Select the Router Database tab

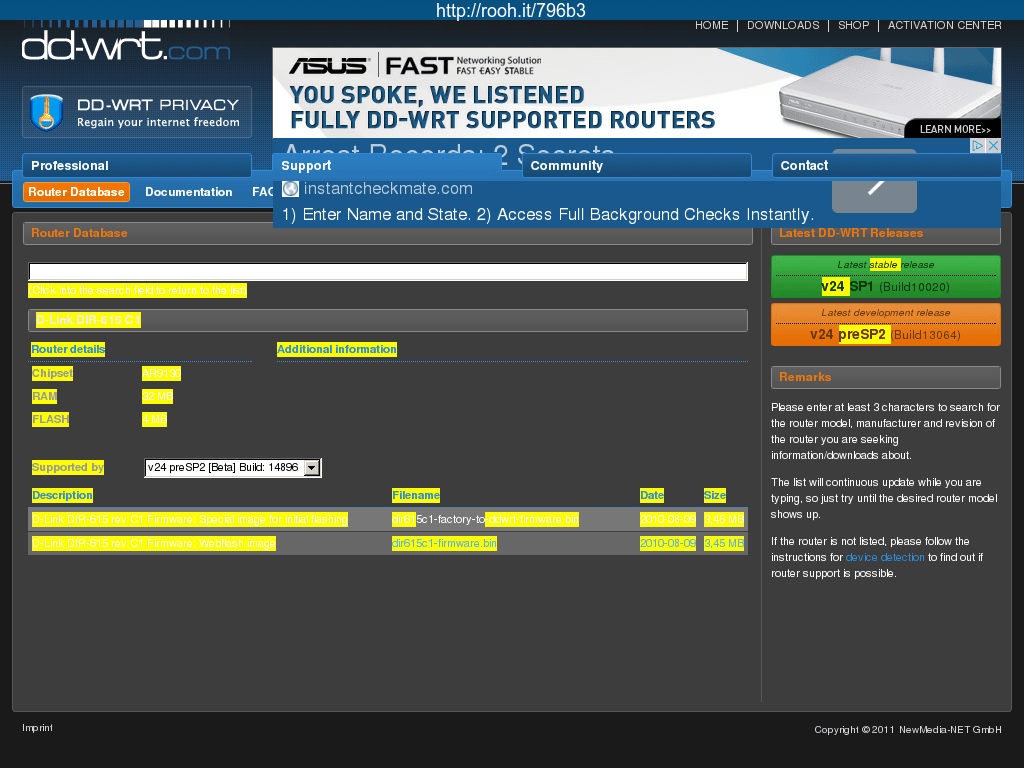tap(76, 192)
